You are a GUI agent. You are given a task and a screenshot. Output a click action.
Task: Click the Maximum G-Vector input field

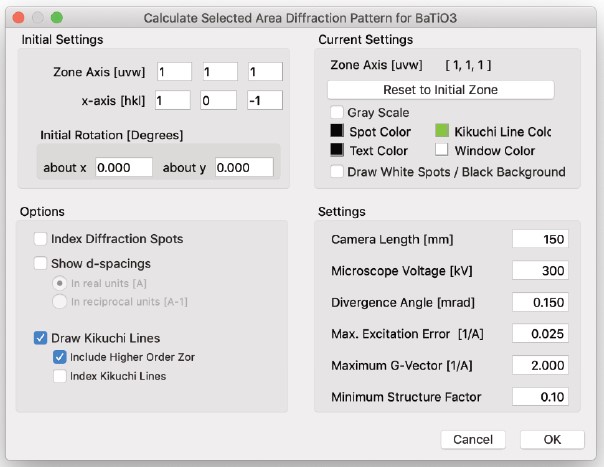540,366
